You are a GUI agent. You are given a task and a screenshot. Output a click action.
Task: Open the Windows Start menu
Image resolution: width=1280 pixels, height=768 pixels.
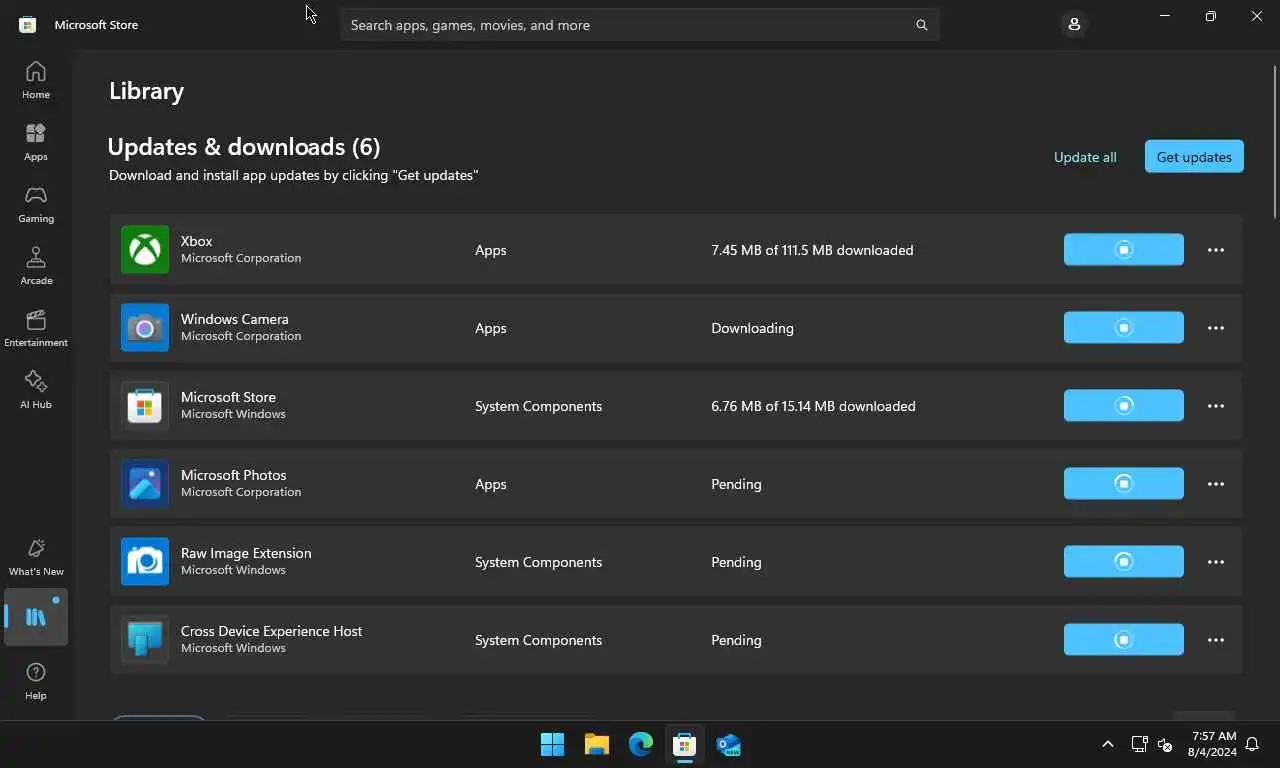(552, 745)
